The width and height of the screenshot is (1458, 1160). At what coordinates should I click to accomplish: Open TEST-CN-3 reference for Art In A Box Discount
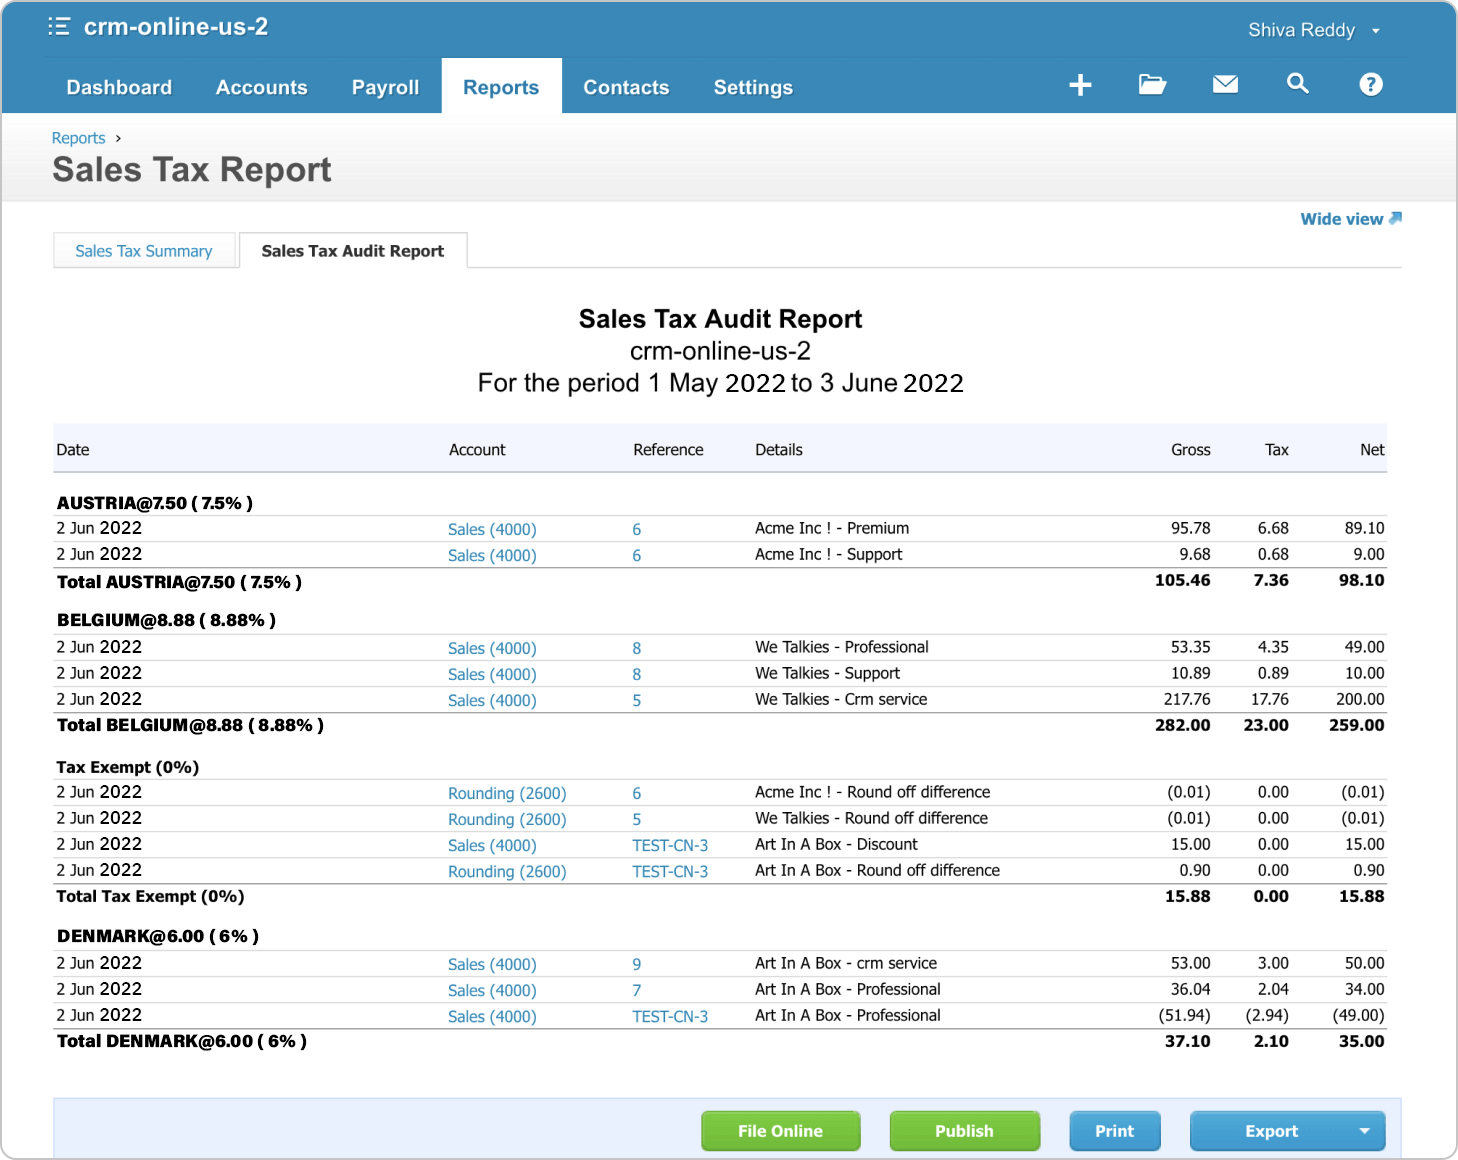tap(670, 846)
